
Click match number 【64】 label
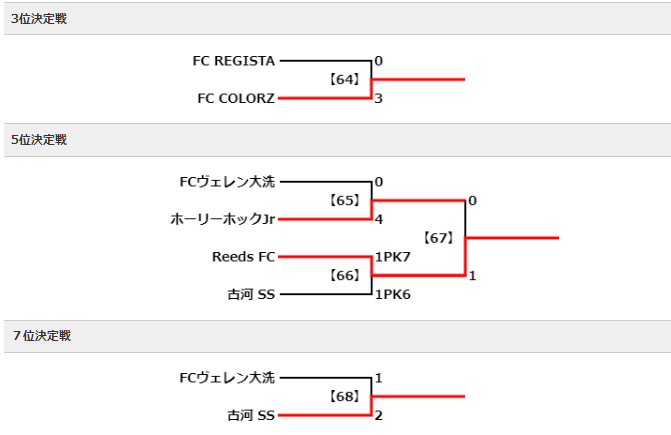point(344,80)
